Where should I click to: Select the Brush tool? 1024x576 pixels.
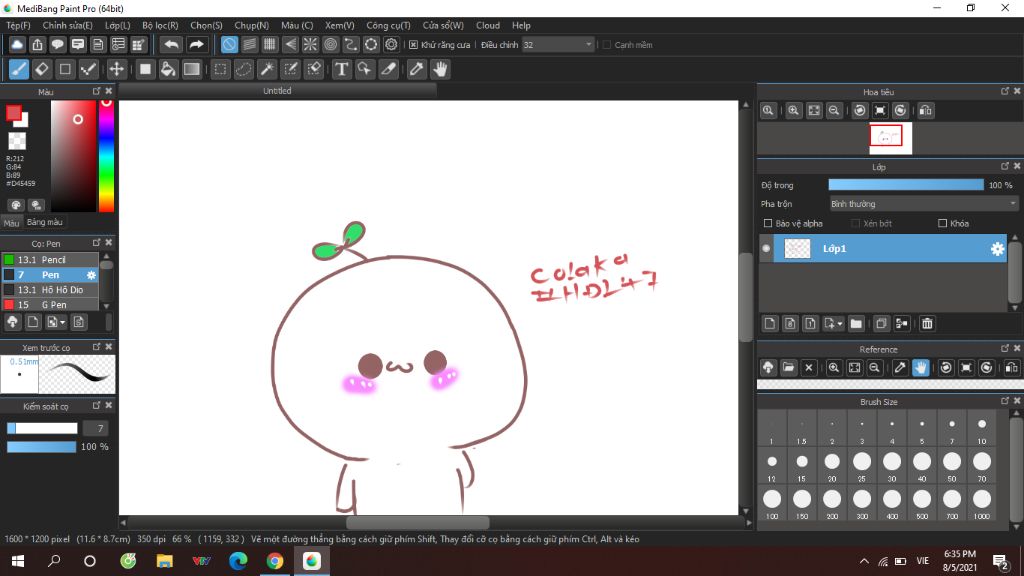(19, 69)
